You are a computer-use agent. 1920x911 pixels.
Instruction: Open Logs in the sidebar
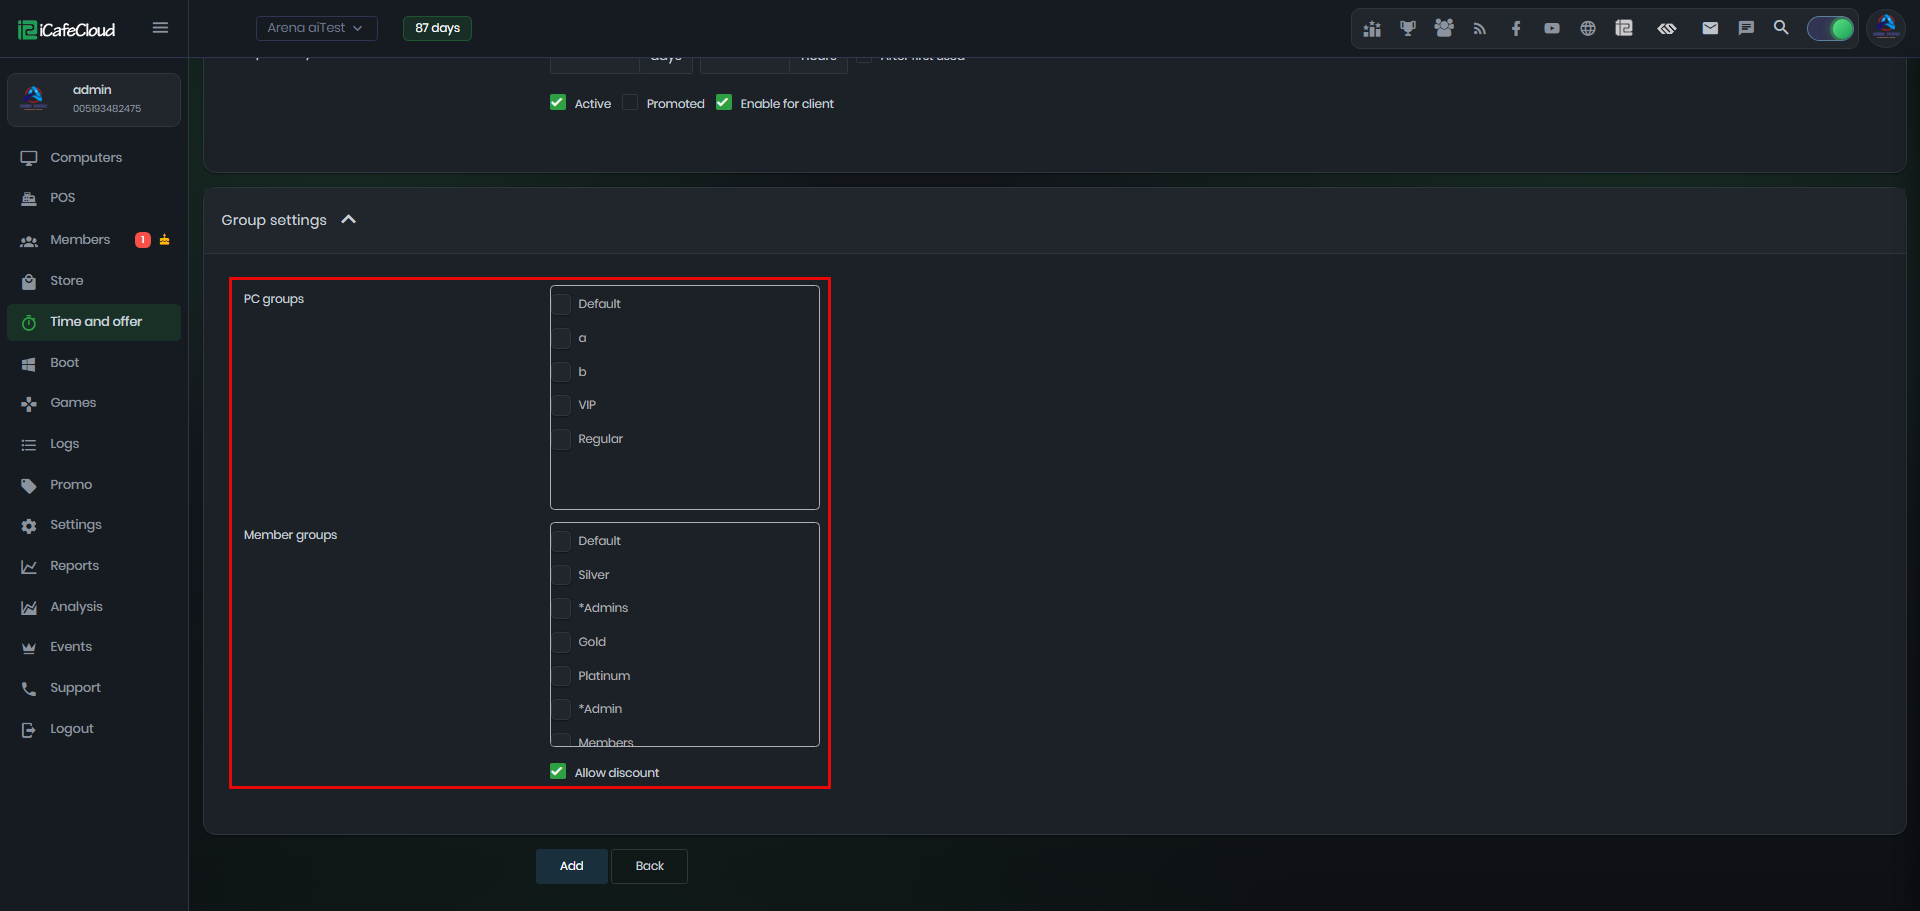tap(94, 444)
